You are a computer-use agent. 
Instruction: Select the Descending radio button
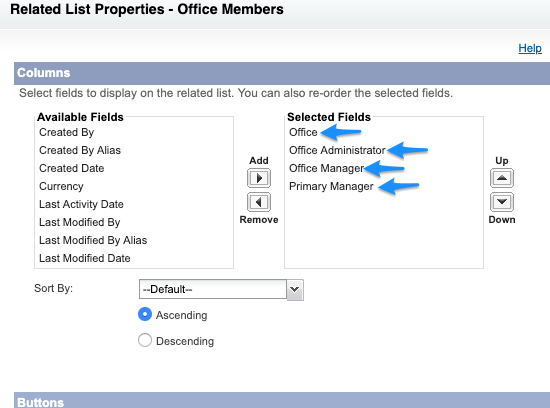[x=145, y=340]
